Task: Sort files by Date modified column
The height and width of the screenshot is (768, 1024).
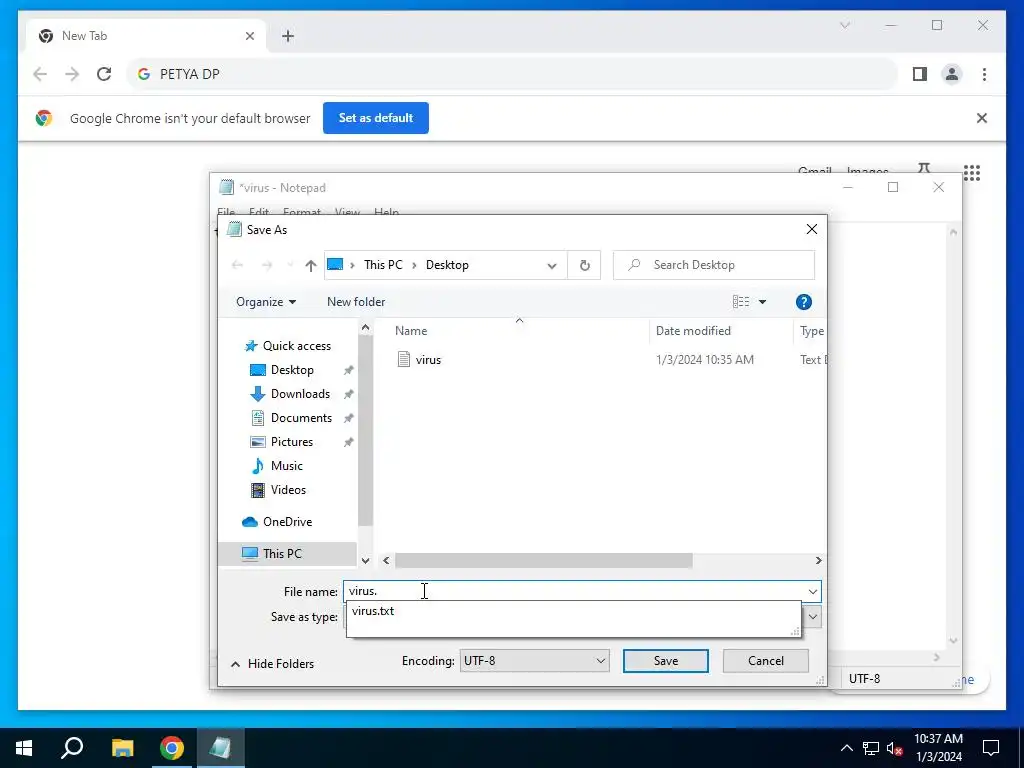Action: [x=693, y=331]
